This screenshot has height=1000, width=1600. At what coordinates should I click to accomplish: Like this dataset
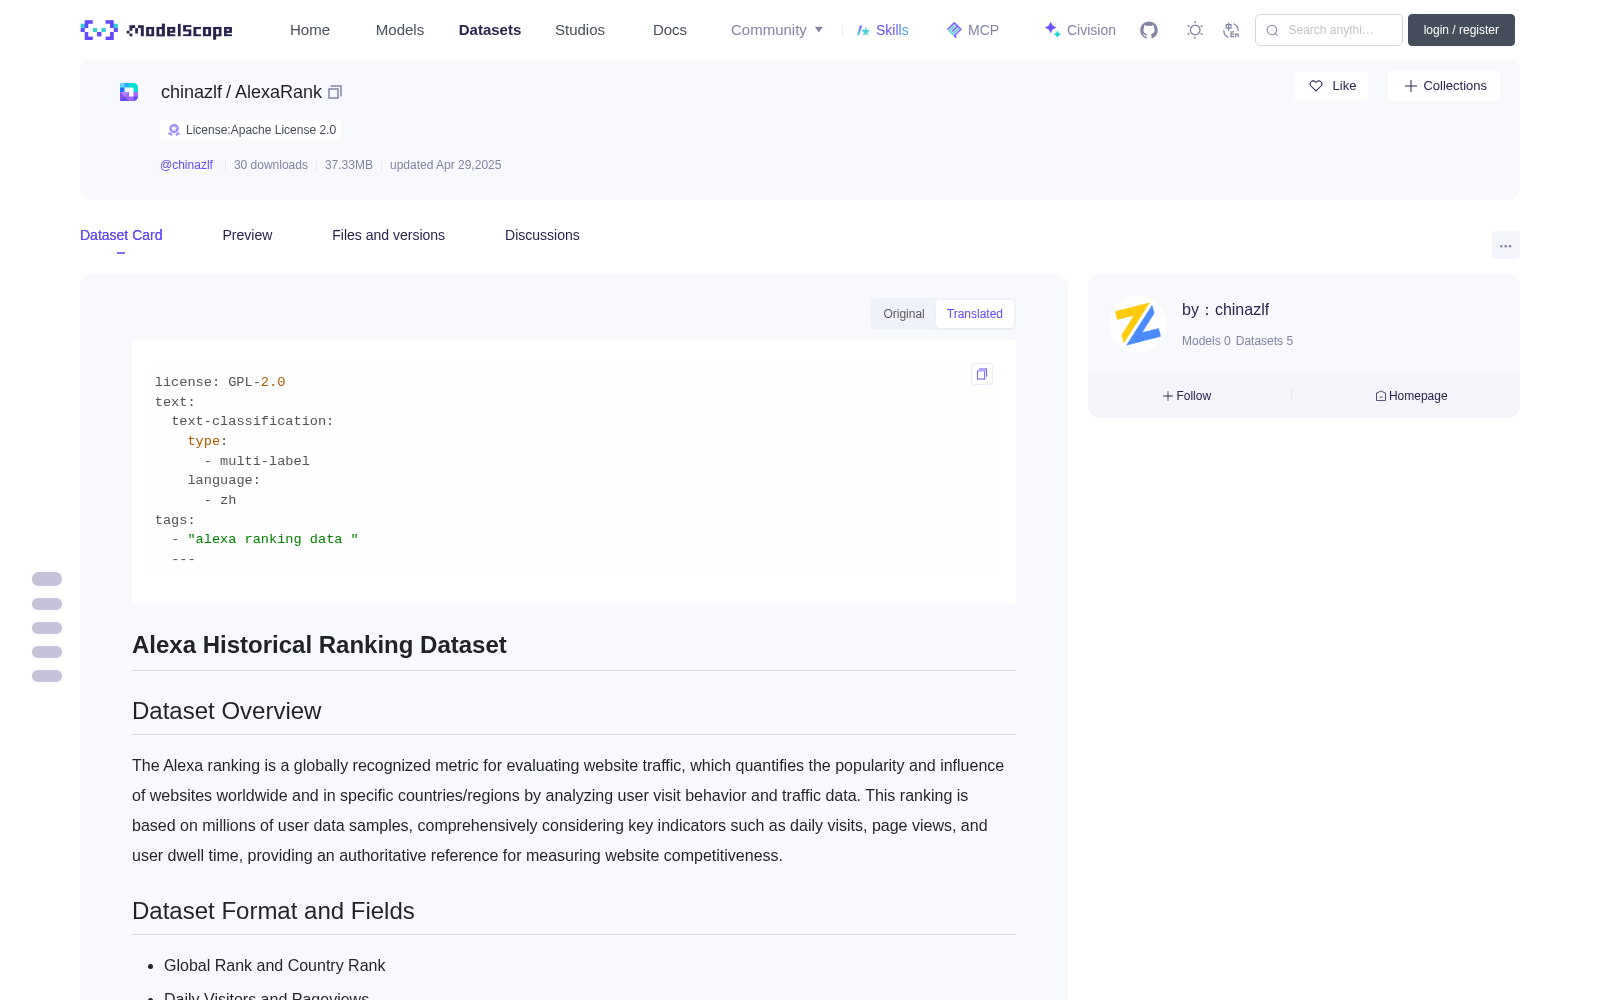tap(1332, 86)
